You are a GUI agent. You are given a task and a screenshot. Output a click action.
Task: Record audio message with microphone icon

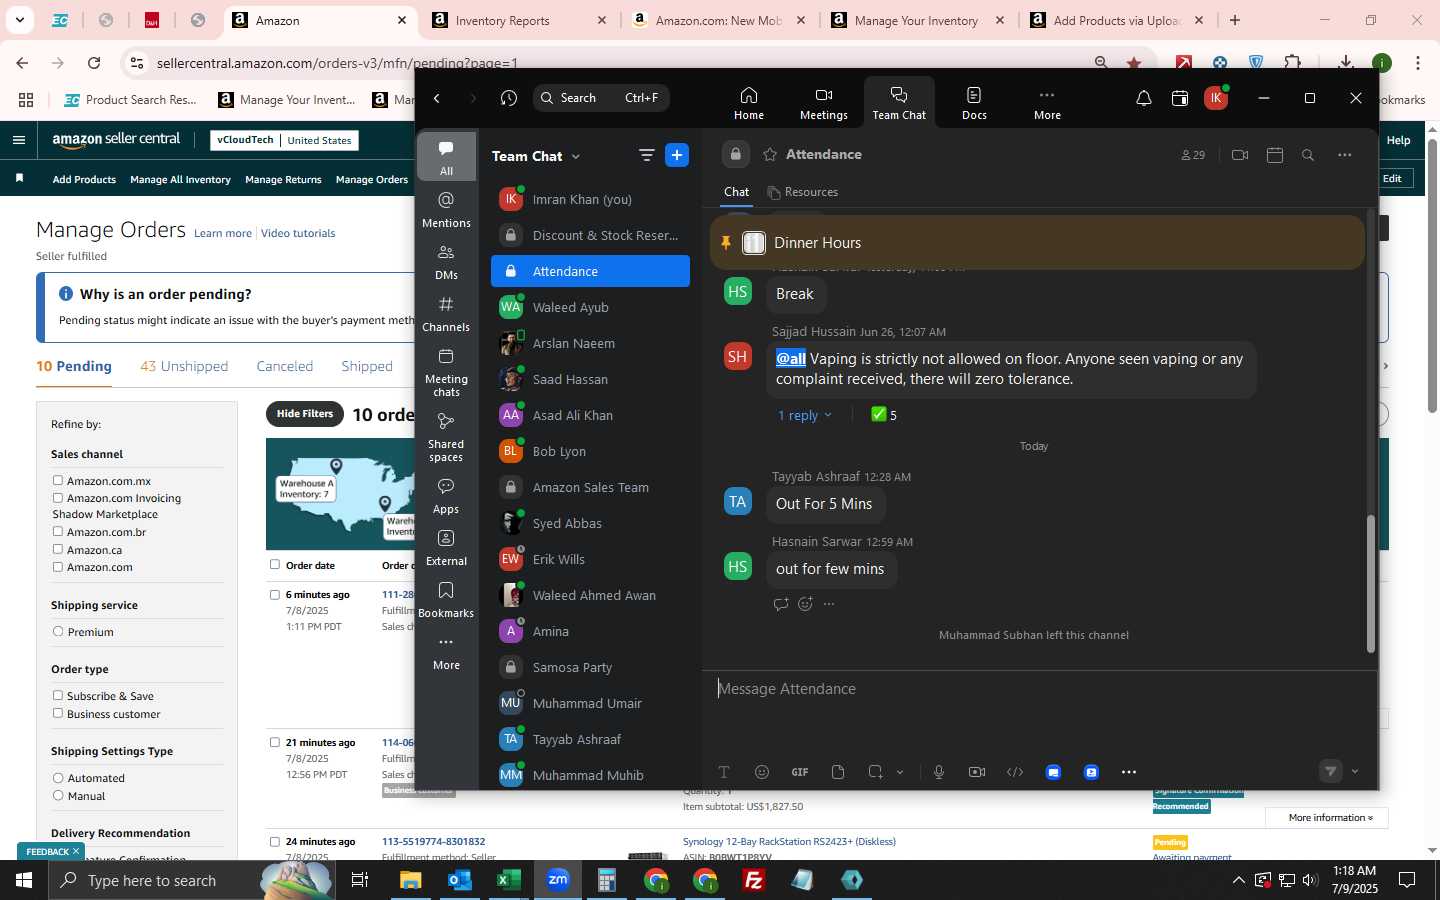tap(939, 772)
